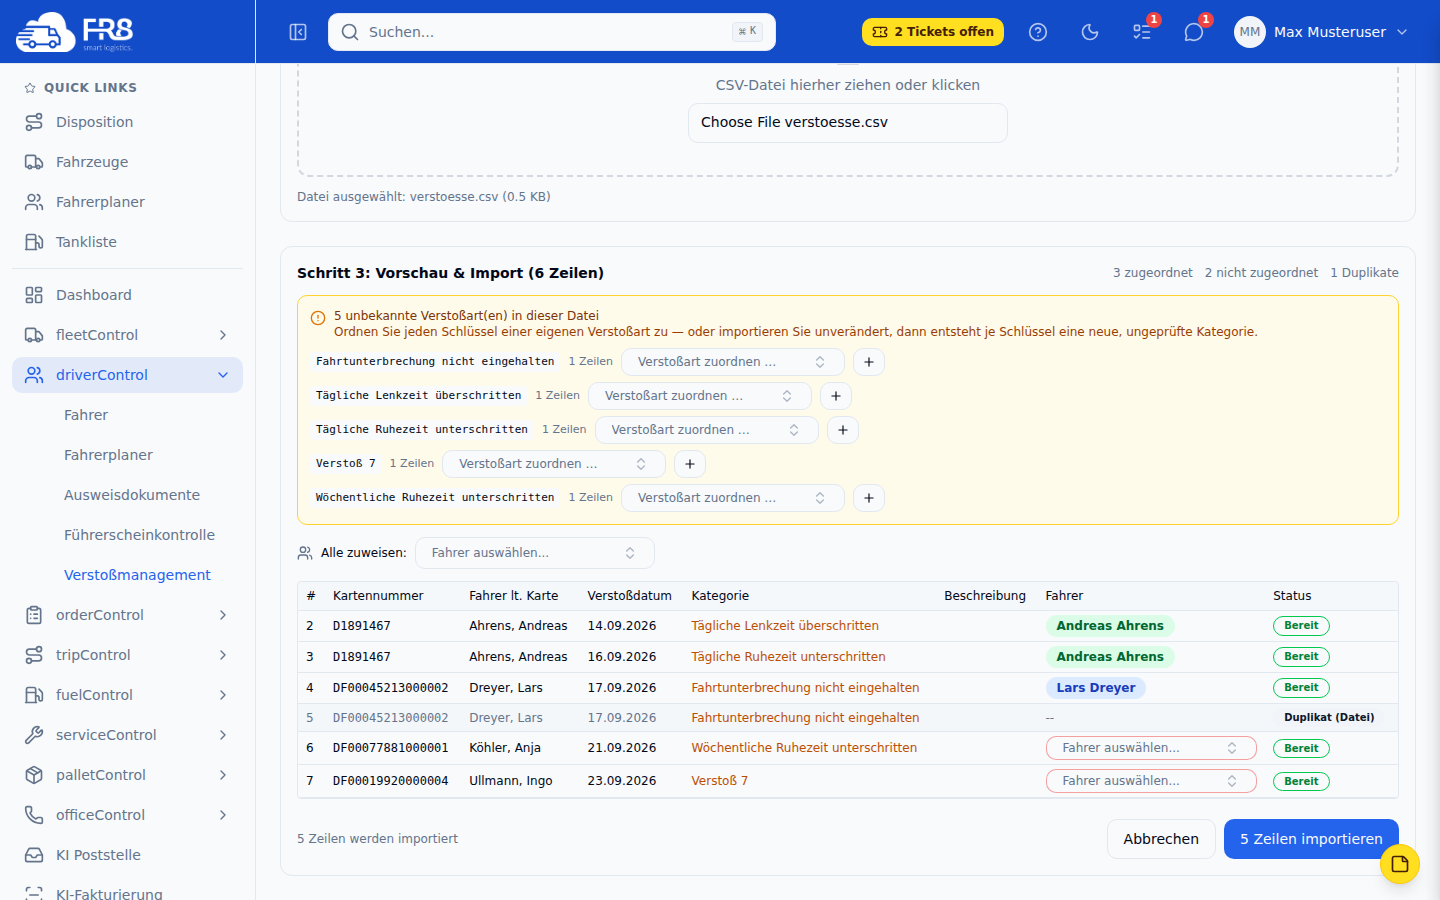Open the chat messages icon
Image resolution: width=1440 pixels, height=900 pixels.
1194,32
